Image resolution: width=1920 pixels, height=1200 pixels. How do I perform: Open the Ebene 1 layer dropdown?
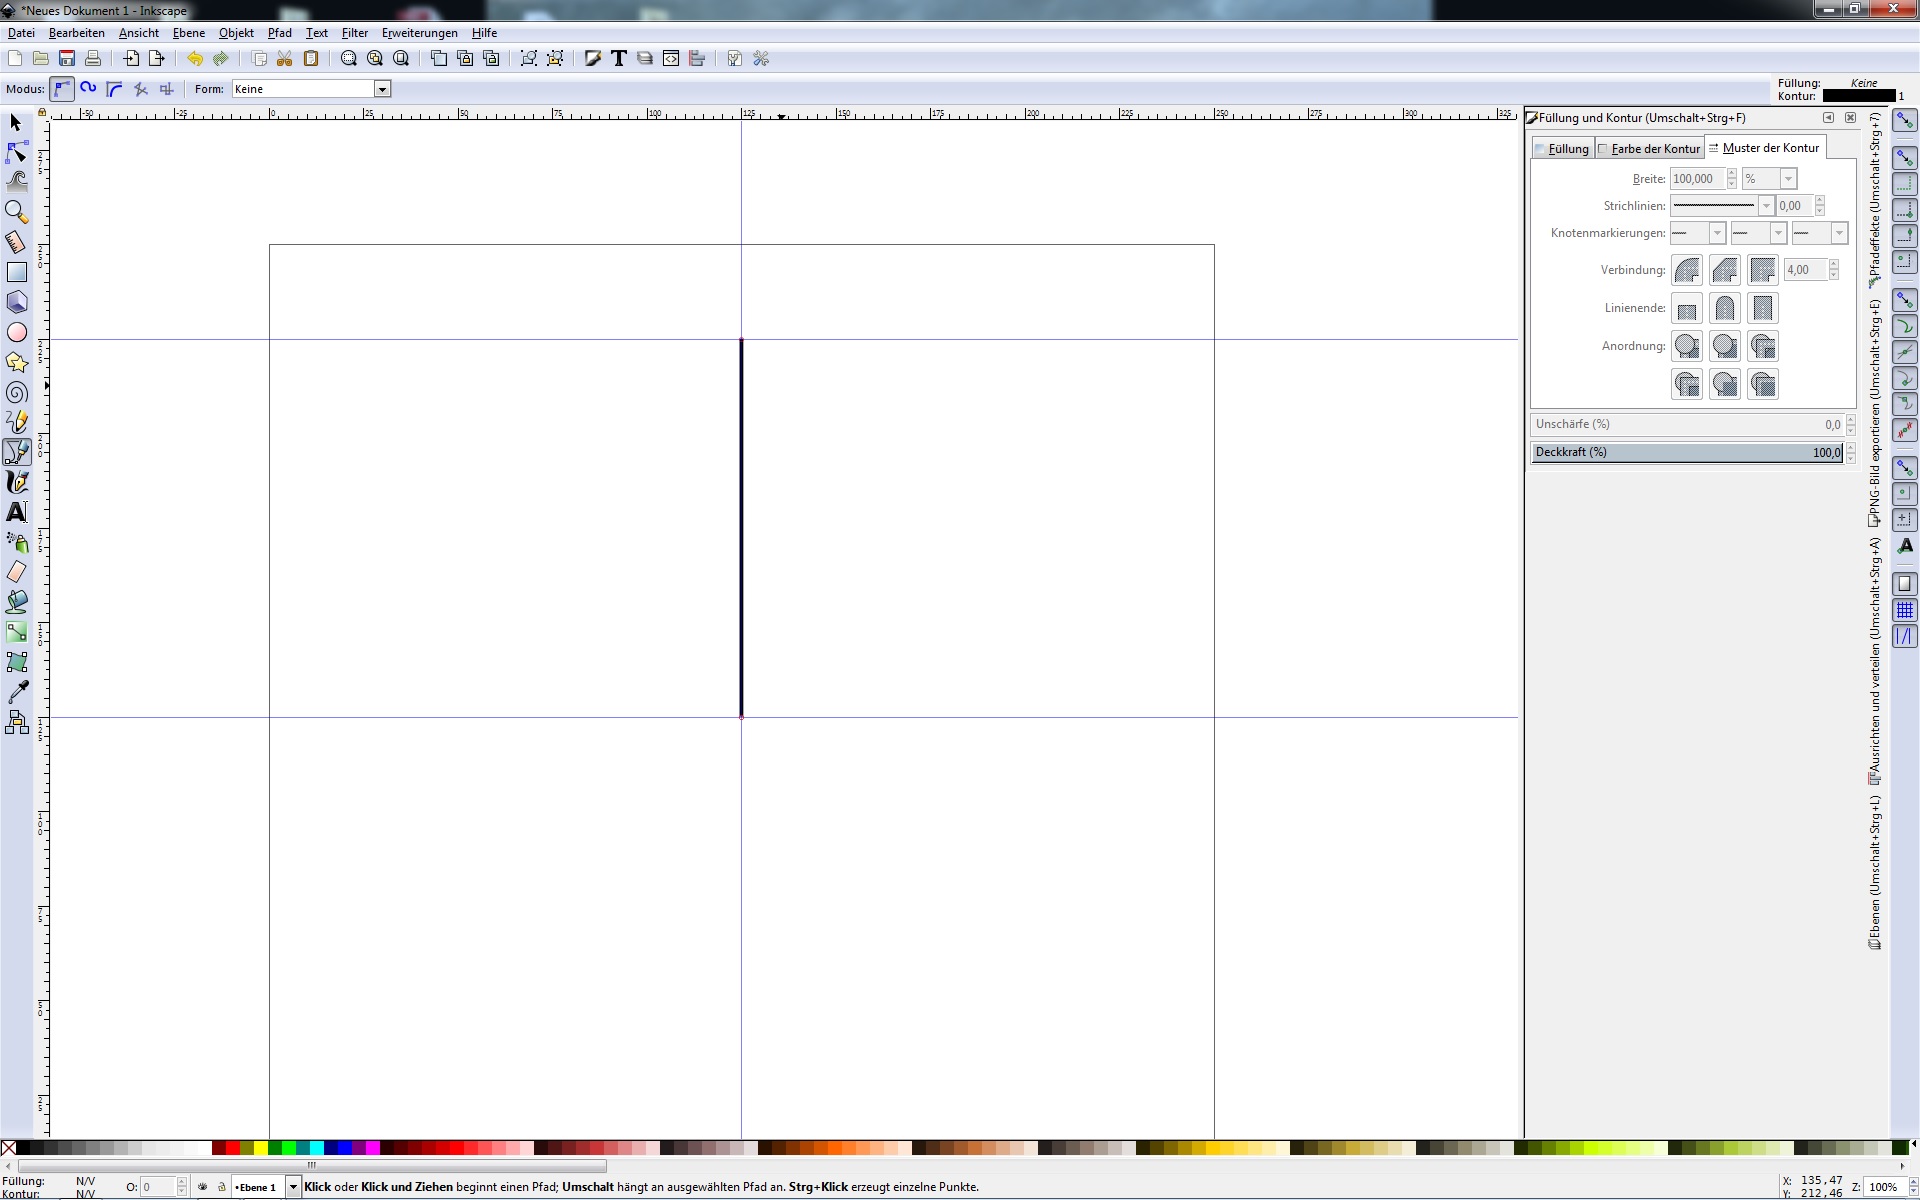(x=293, y=1187)
